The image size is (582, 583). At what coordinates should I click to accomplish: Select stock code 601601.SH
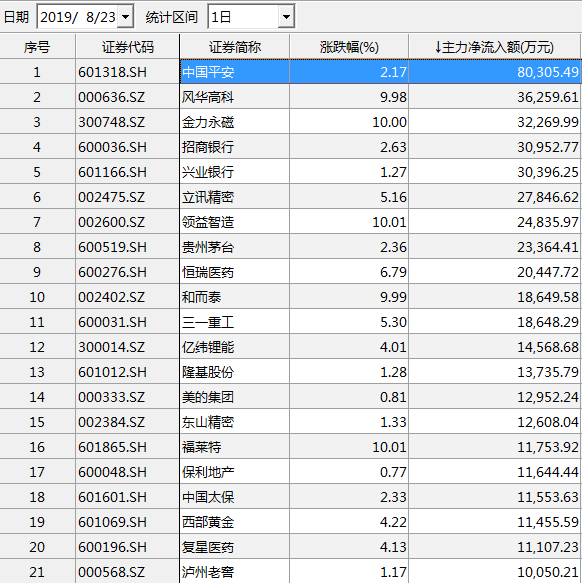[x=112, y=497]
